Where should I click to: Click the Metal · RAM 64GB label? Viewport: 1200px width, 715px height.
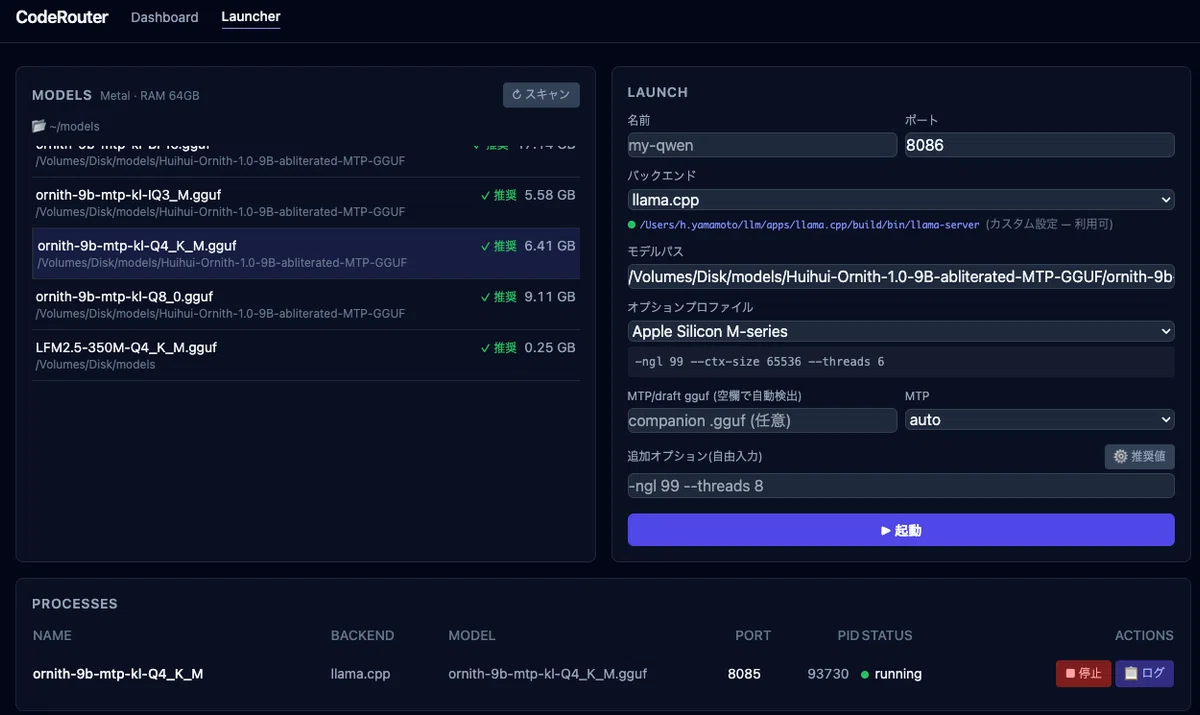[150, 96]
